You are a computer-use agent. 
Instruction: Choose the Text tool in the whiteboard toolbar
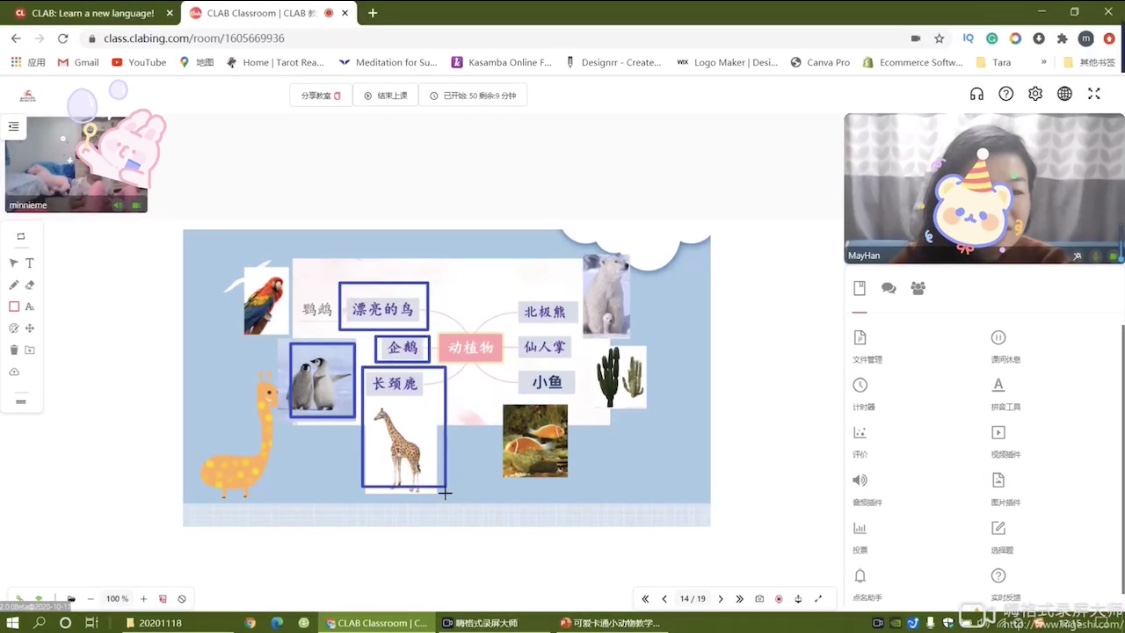(x=30, y=263)
